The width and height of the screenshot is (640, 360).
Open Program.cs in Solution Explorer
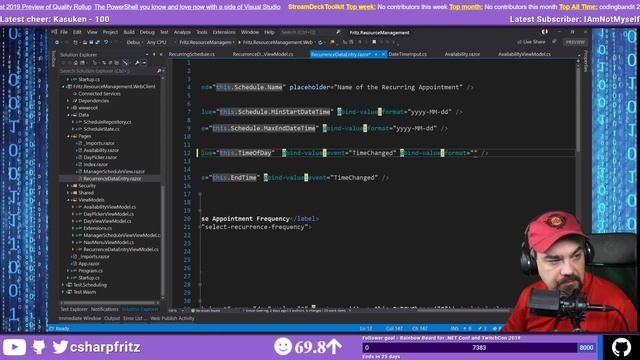pyautogui.click(x=90, y=271)
